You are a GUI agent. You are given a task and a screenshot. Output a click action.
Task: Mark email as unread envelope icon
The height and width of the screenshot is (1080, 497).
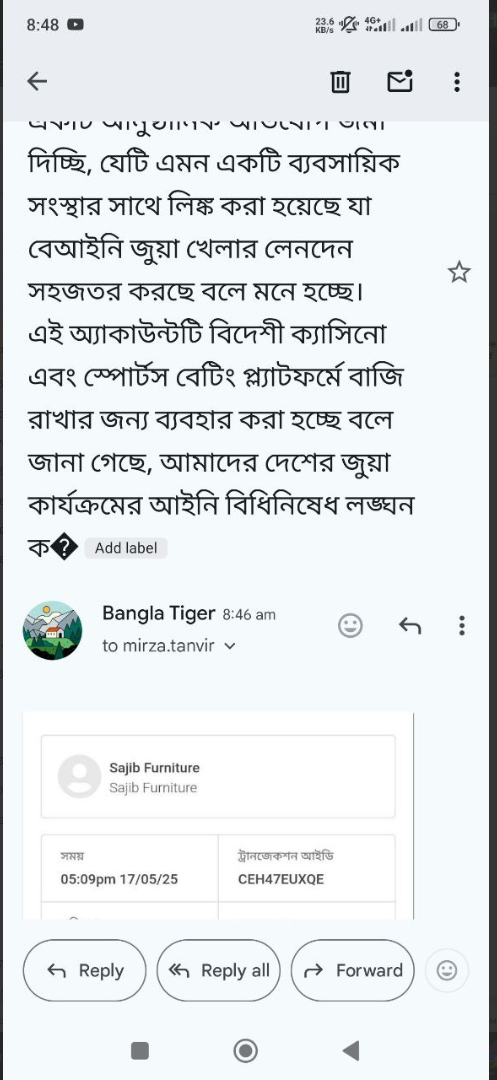(400, 81)
